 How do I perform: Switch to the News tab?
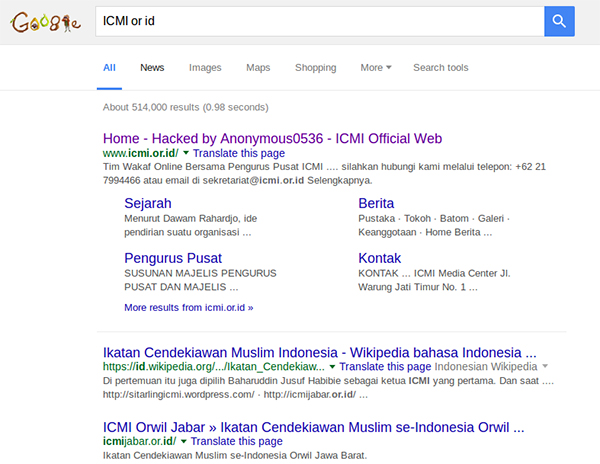(x=152, y=68)
